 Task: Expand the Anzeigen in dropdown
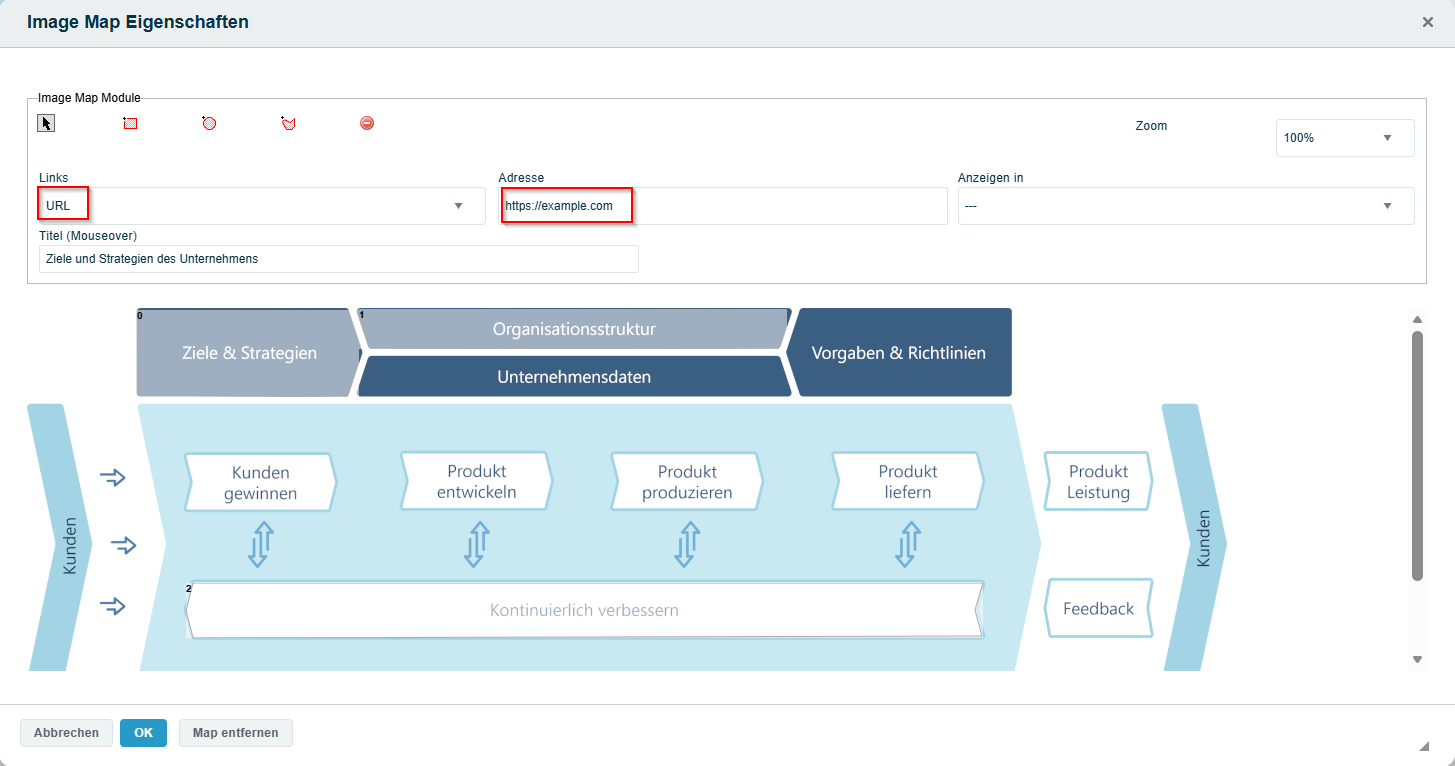click(1186, 206)
